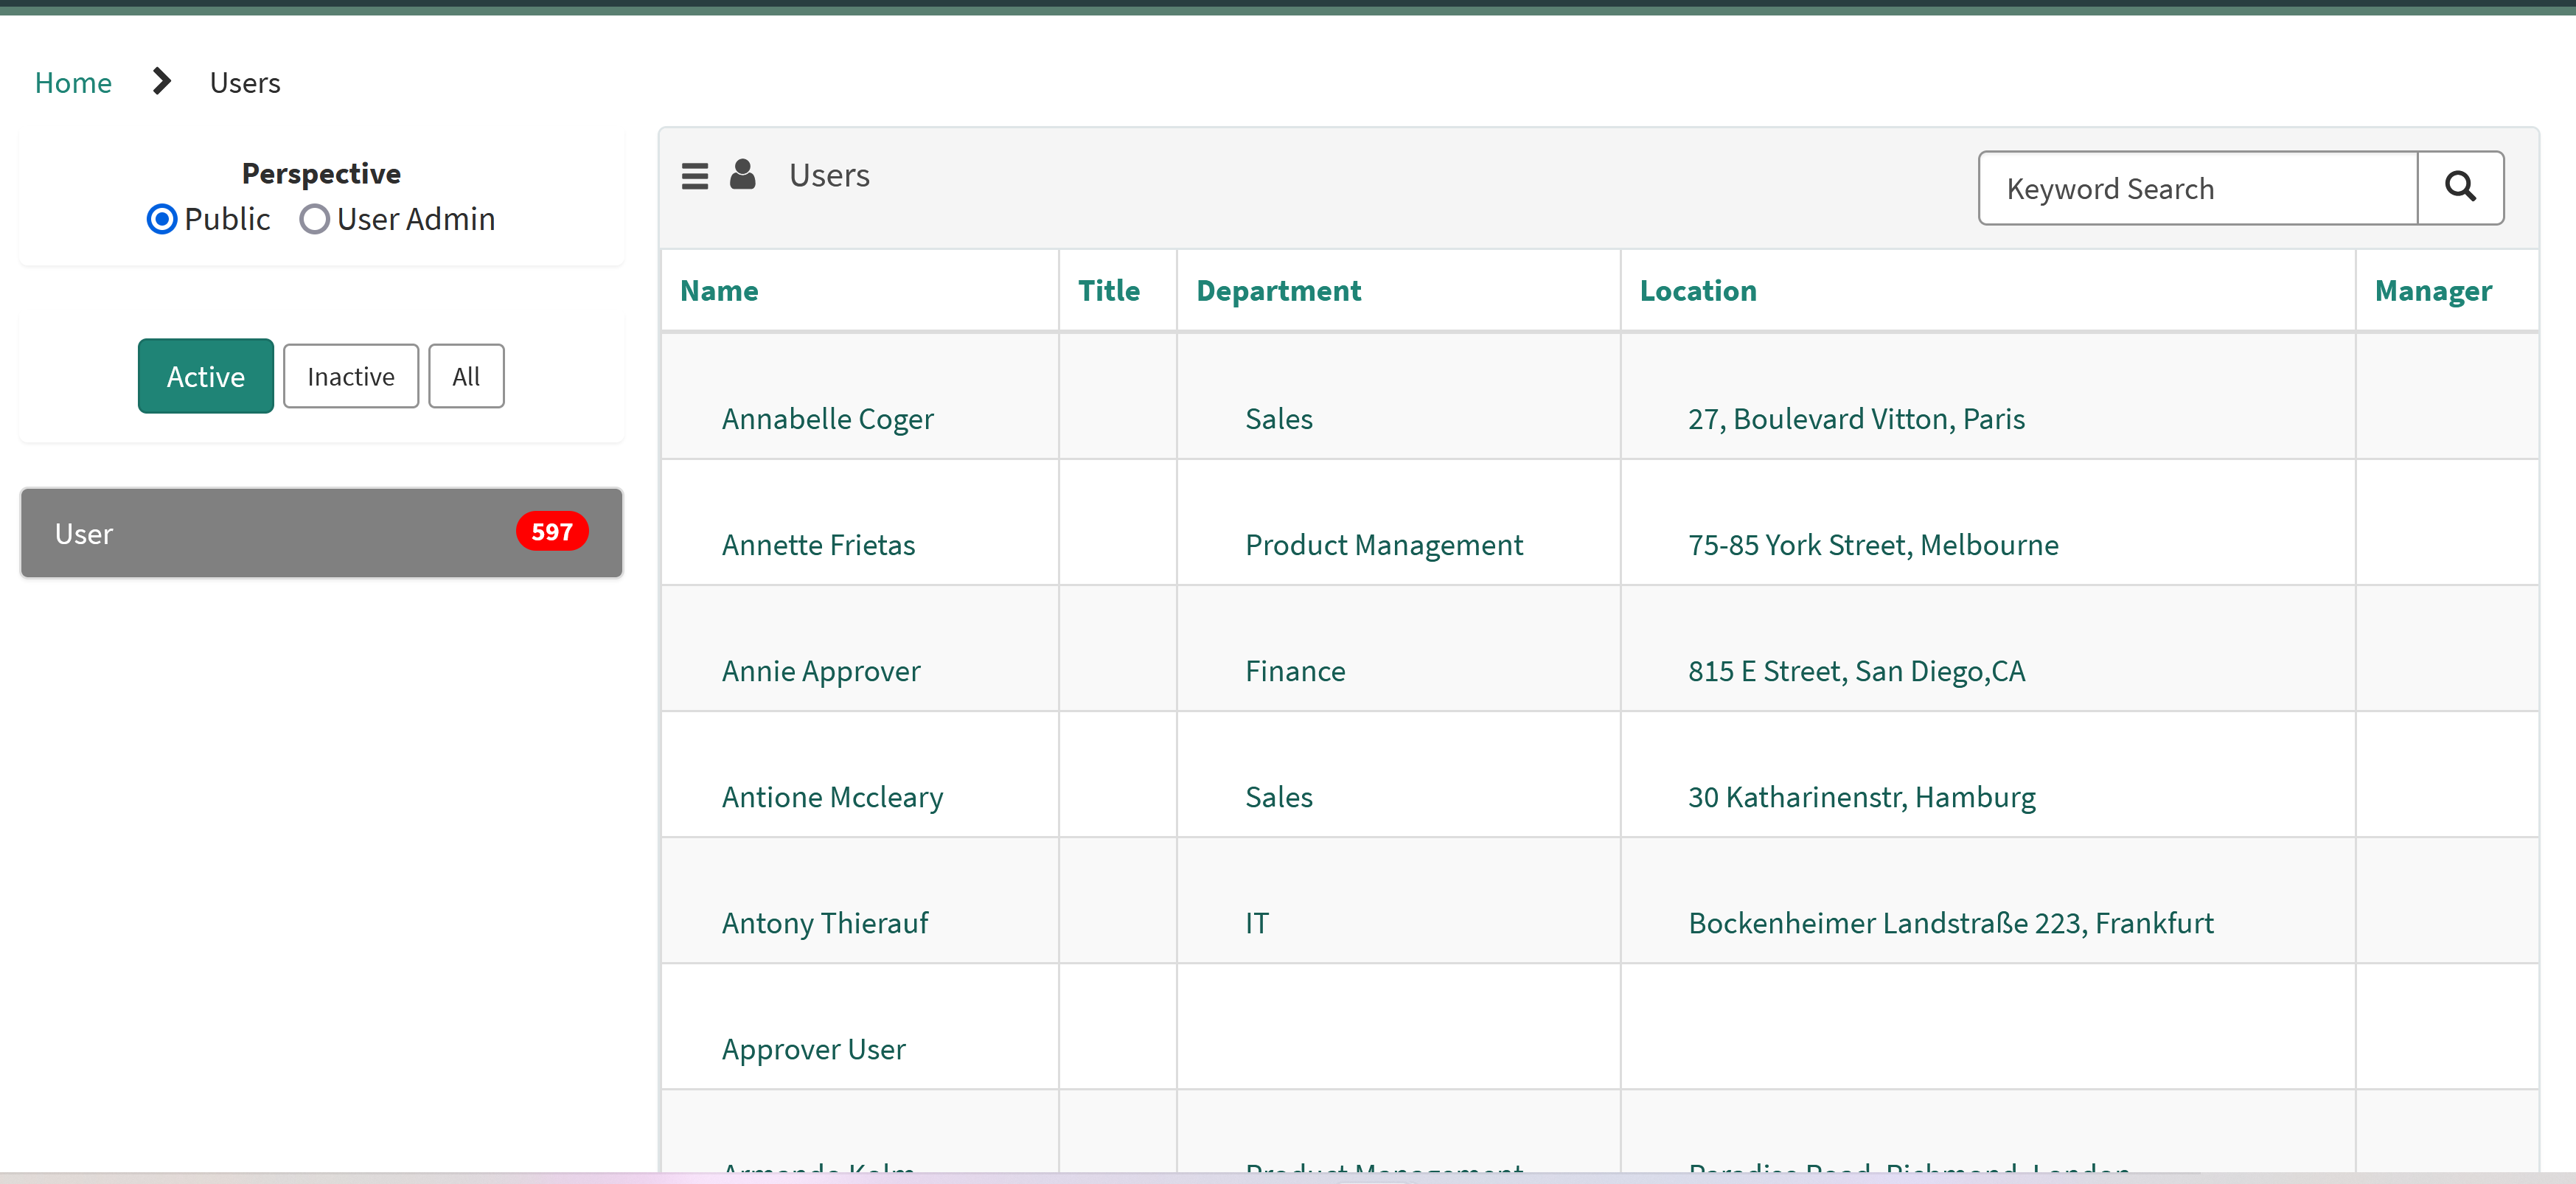Image resolution: width=2576 pixels, height=1184 pixels.
Task: Select the Active users filter
Action: (205, 376)
